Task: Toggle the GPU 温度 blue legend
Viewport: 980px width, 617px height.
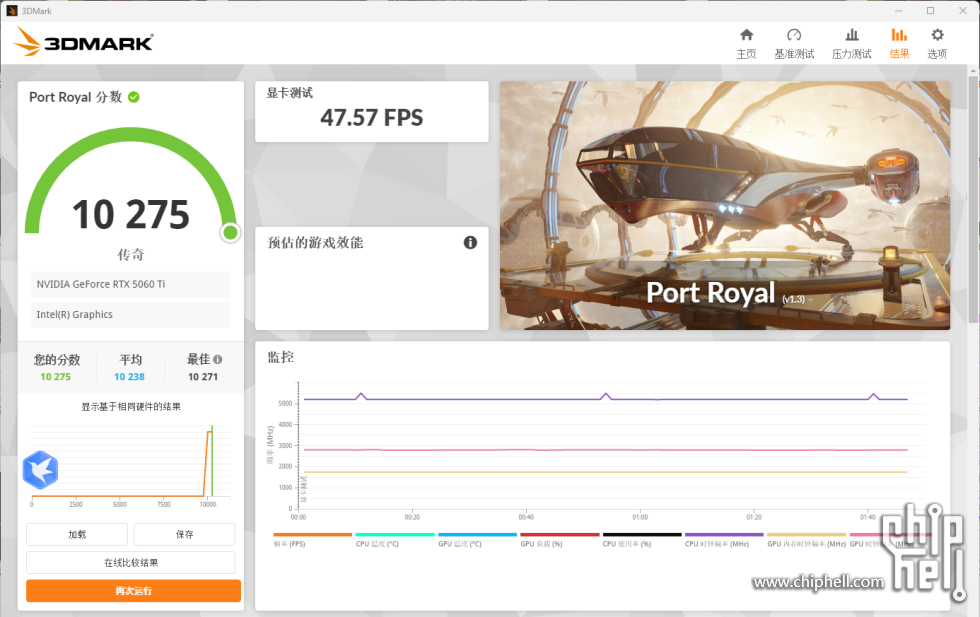Action: coord(477,540)
